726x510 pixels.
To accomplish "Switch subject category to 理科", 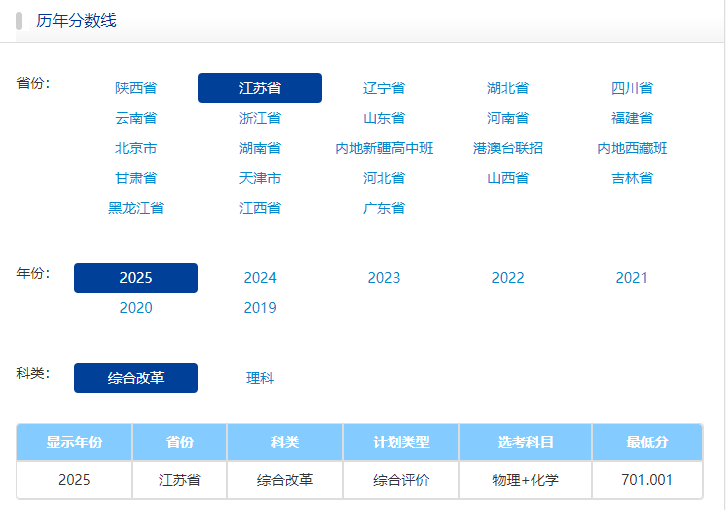I will click(x=260, y=378).
